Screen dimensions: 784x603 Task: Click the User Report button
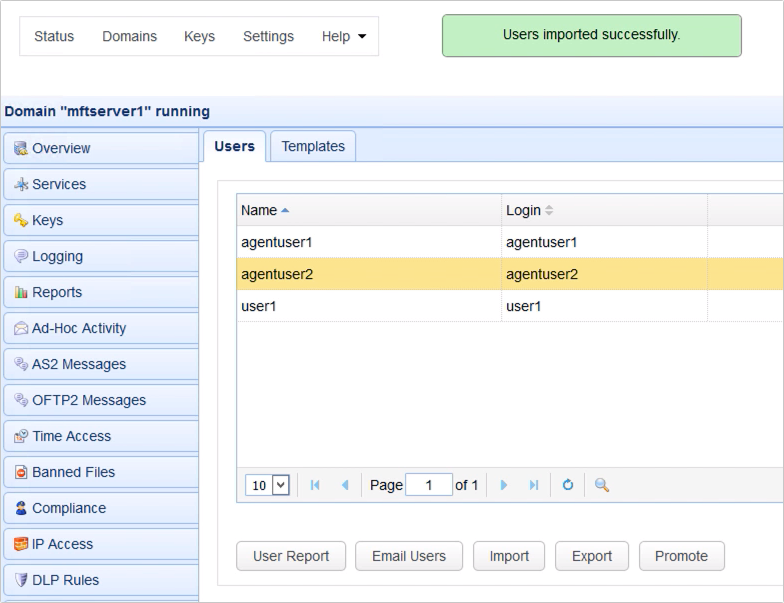[x=290, y=556]
